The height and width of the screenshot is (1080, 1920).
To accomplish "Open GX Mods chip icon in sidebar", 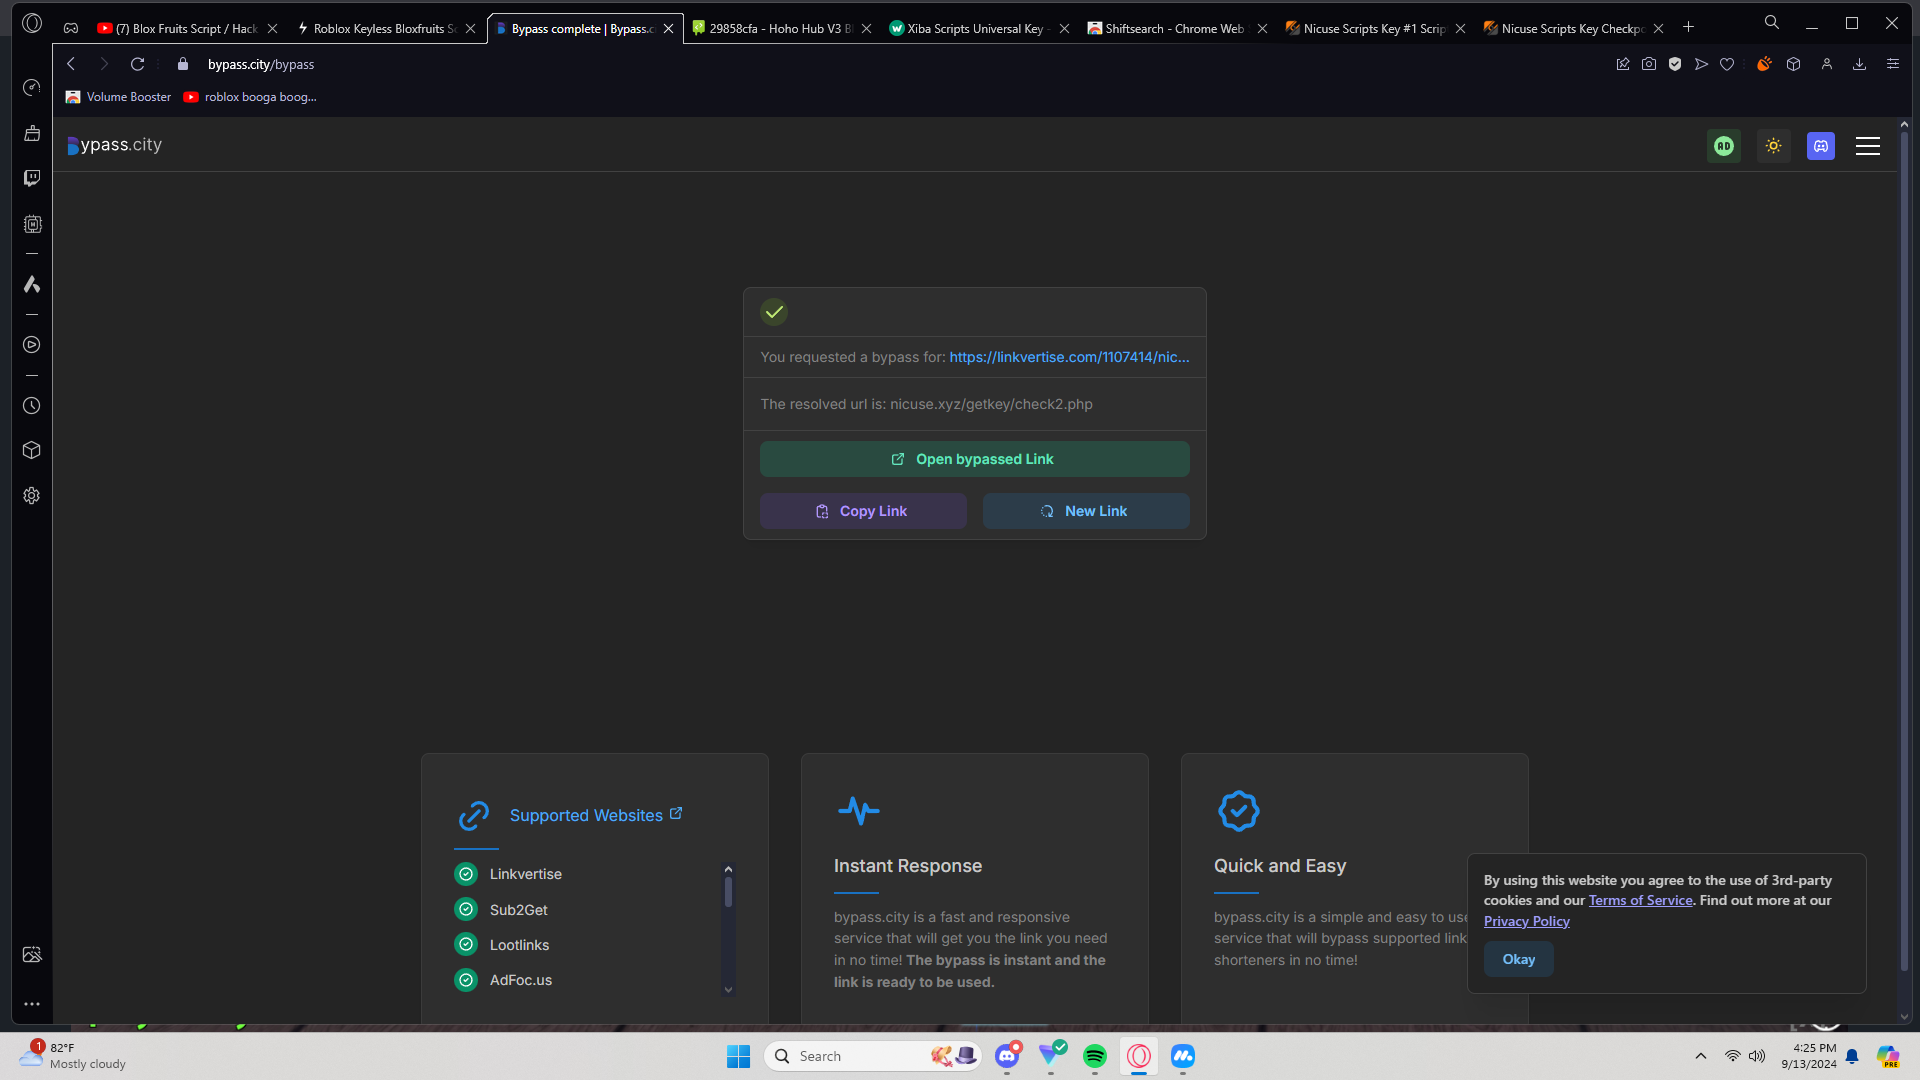I will coord(32,224).
